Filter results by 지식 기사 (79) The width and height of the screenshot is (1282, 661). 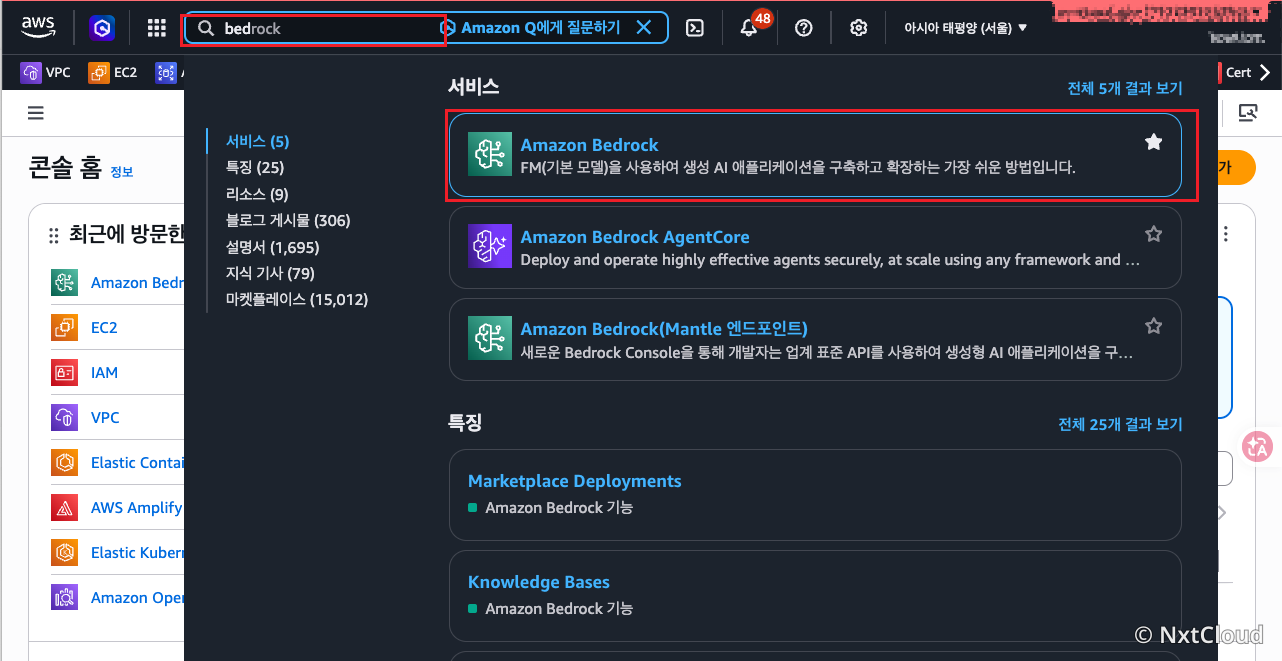tap(271, 273)
